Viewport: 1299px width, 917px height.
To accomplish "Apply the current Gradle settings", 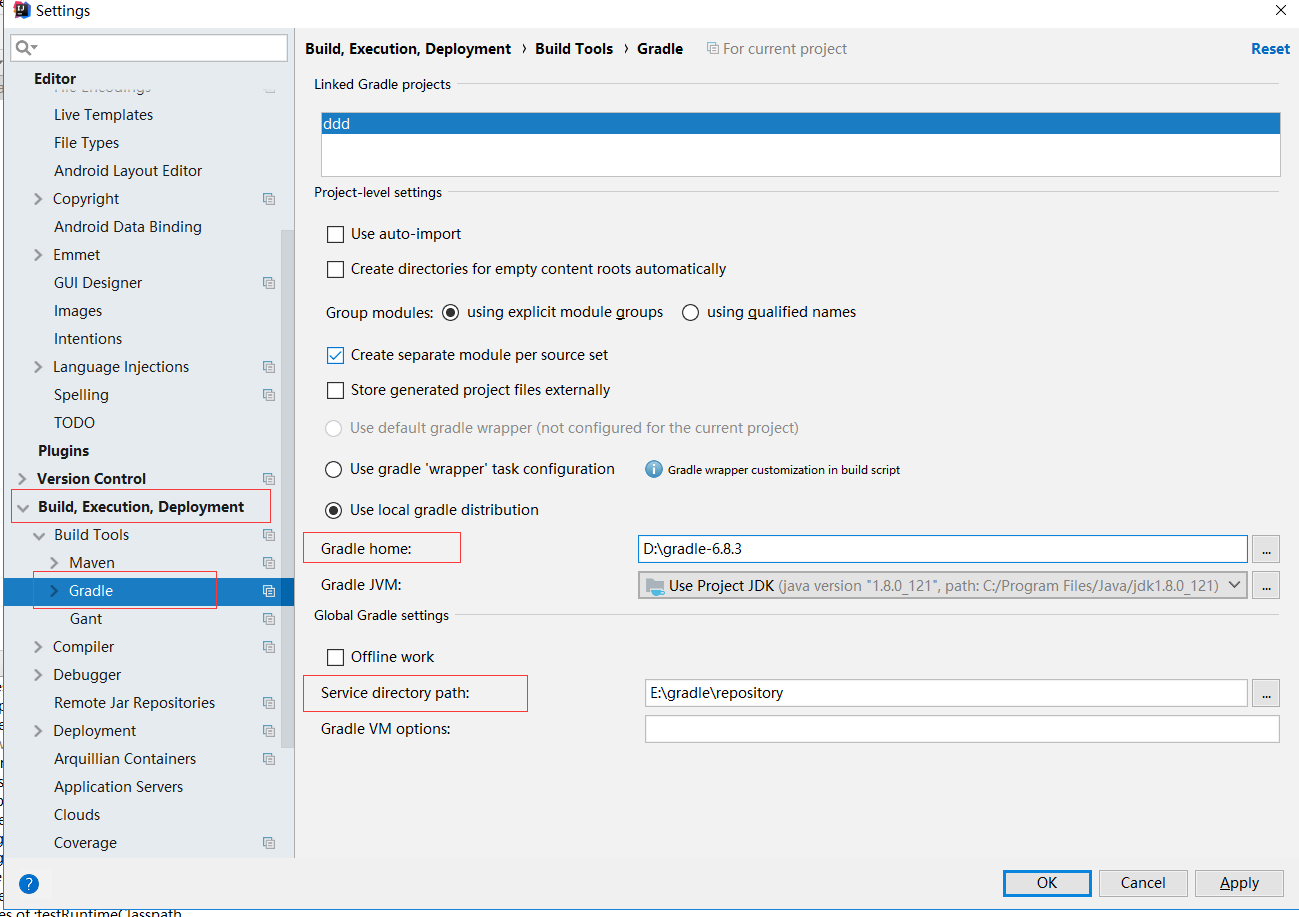I will click(x=1239, y=883).
